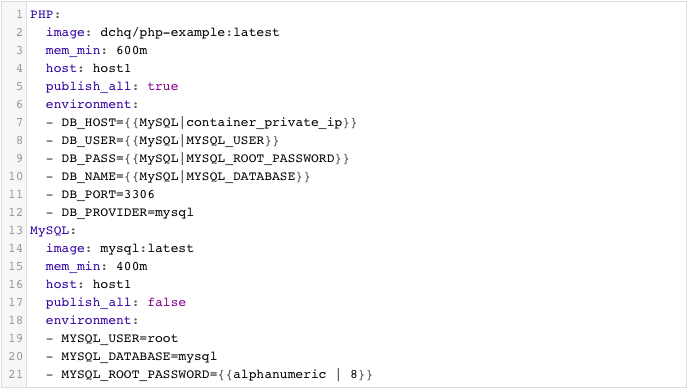Click the PHP service key on line 1

42,14
